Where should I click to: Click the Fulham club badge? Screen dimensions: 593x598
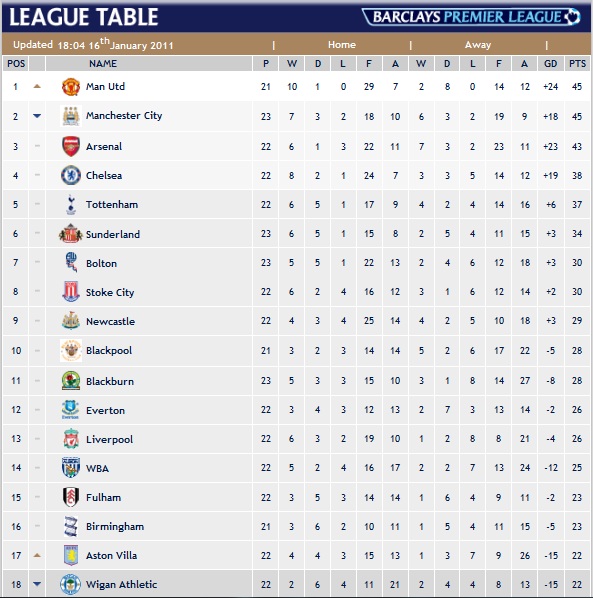point(71,497)
